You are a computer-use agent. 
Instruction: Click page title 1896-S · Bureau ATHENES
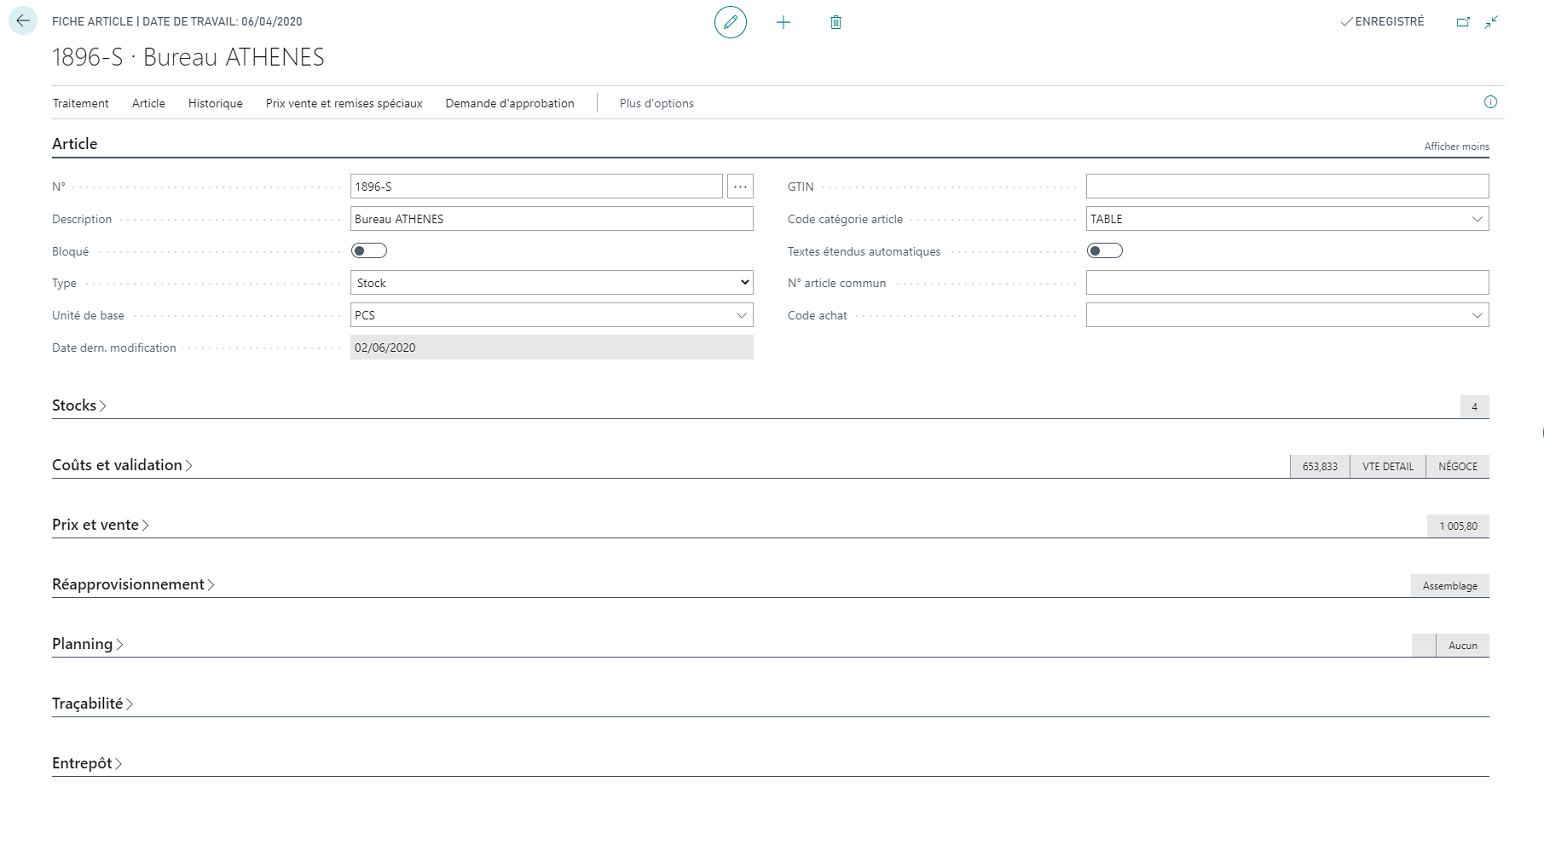tap(188, 57)
